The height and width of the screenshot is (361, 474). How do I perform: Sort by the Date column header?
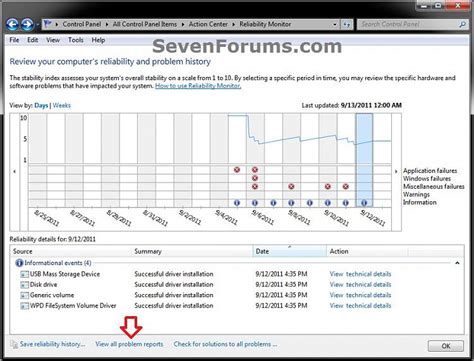pyautogui.click(x=290, y=251)
